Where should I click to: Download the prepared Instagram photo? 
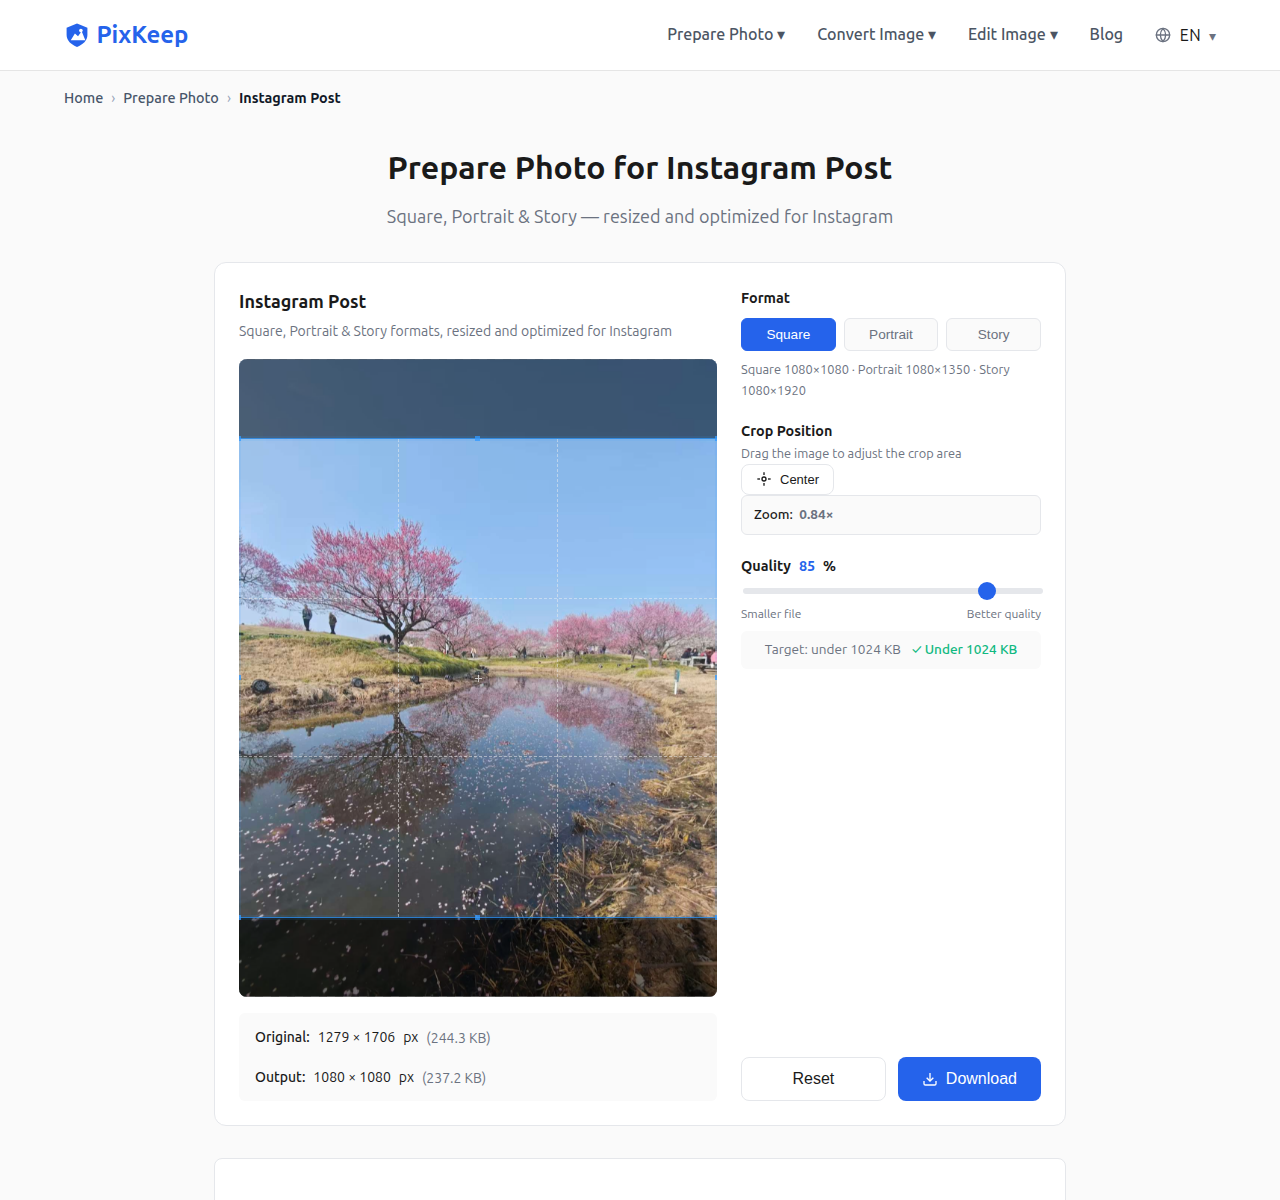coord(969,1079)
